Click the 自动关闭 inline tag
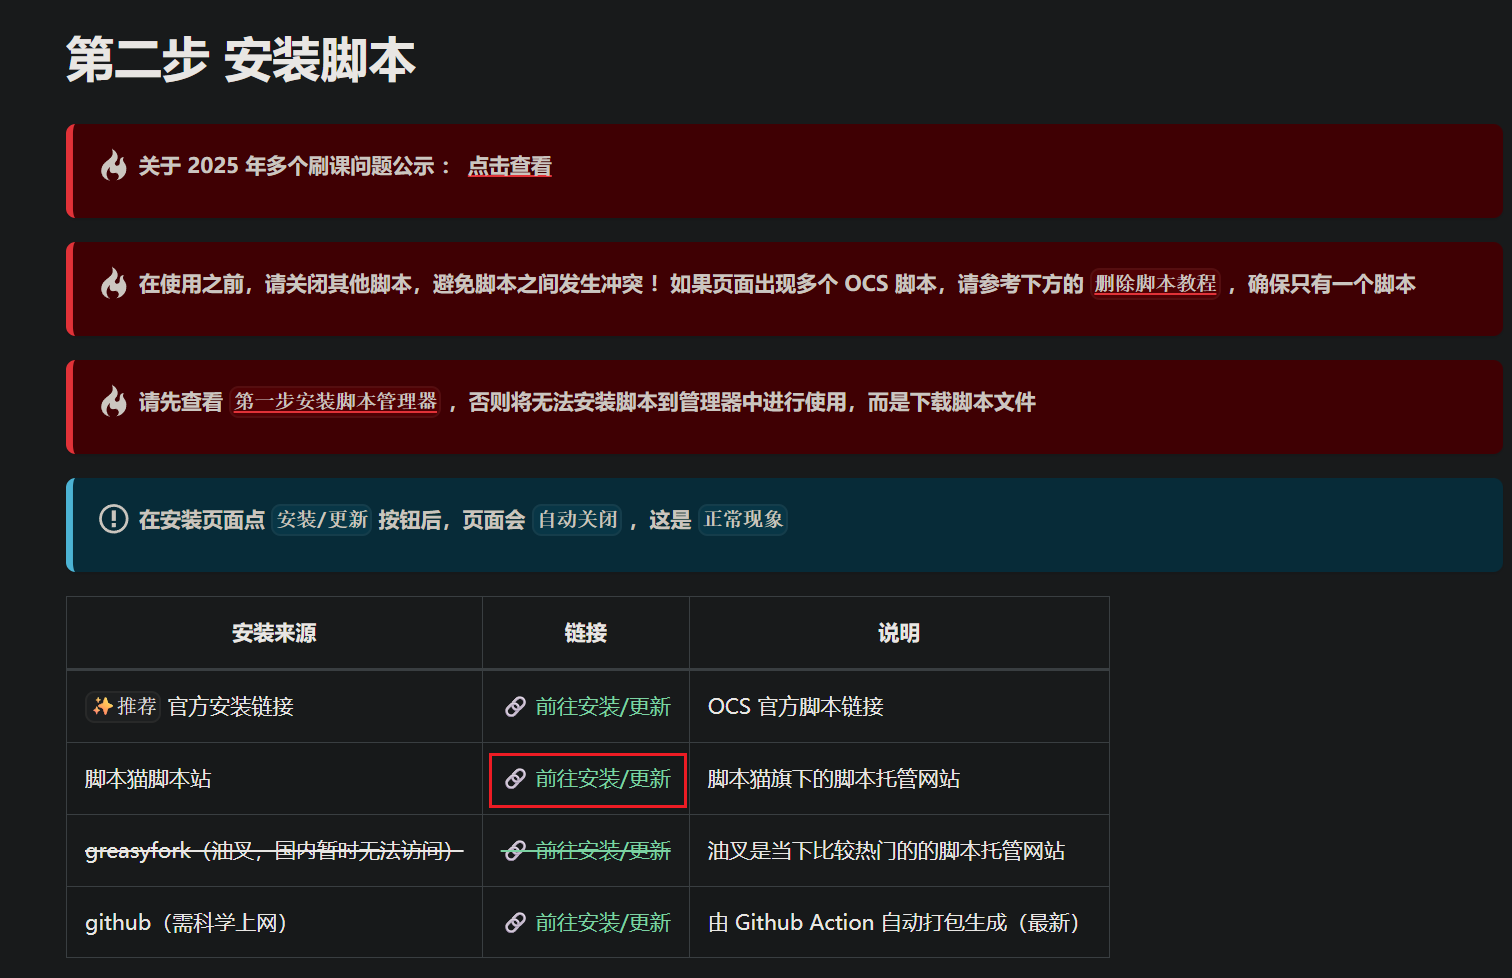The width and height of the screenshot is (1512, 978). 578,520
